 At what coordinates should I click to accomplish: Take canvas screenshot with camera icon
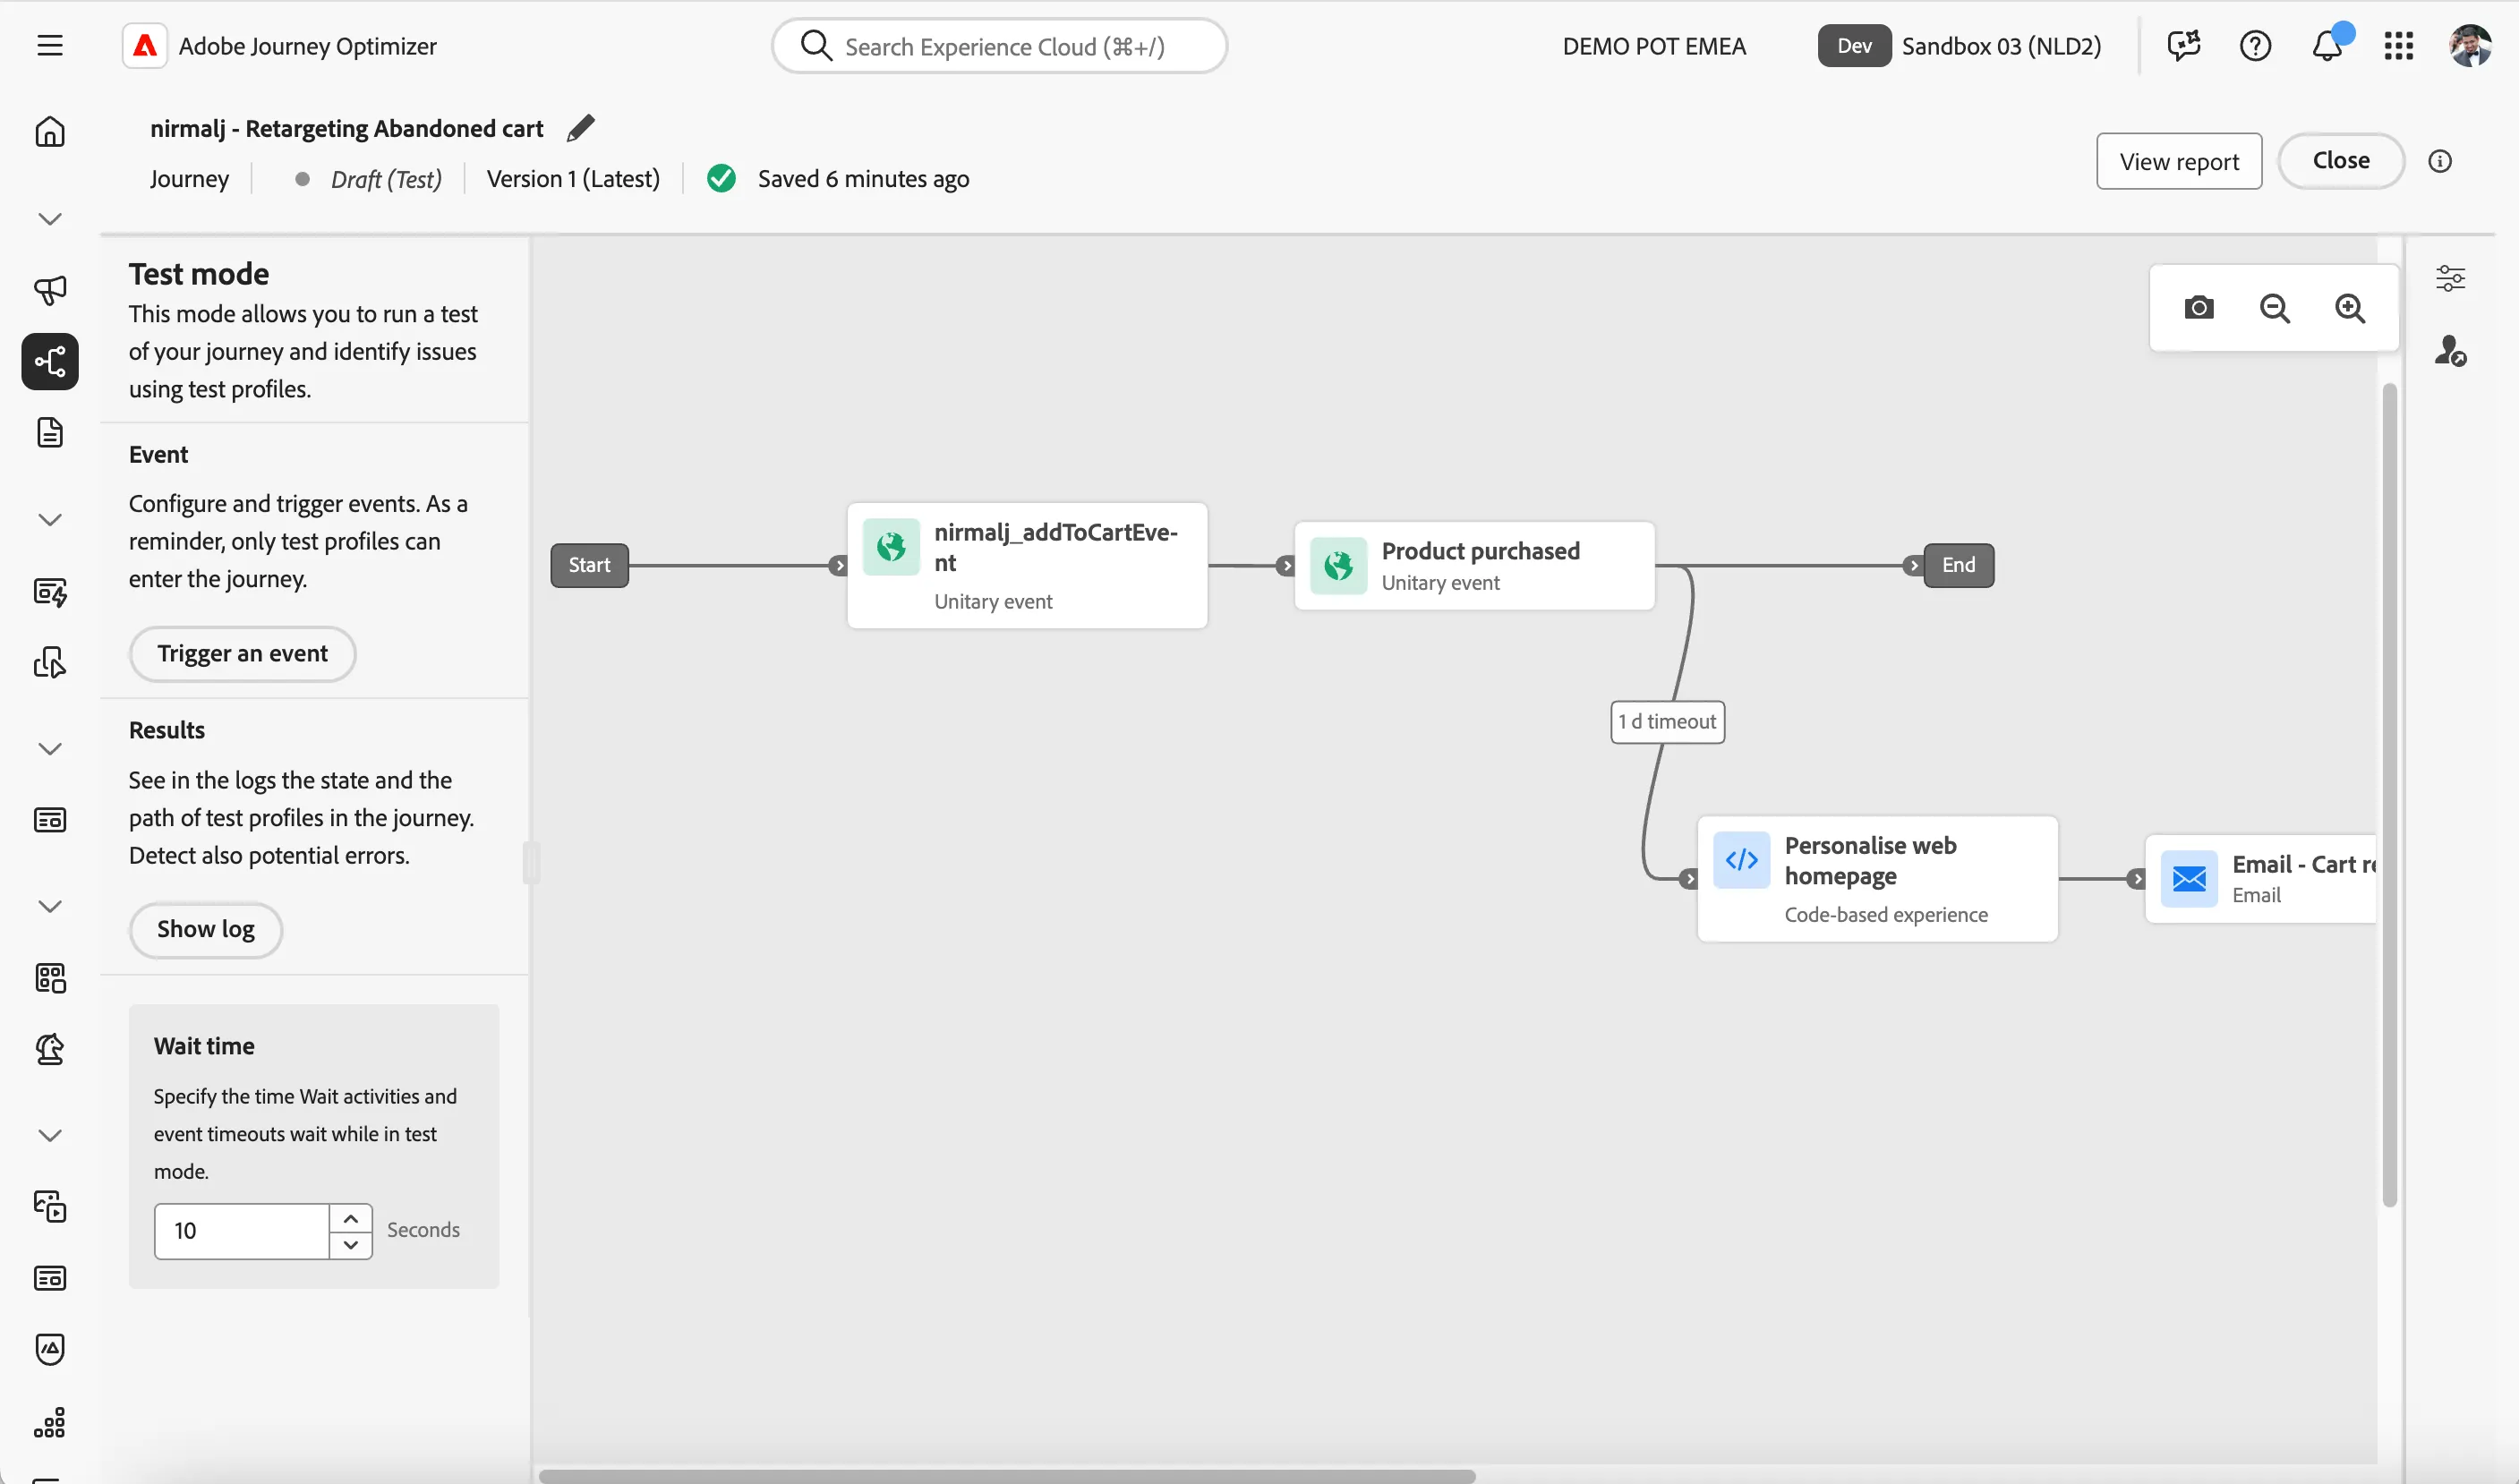pyautogui.click(x=2198, y=308)
